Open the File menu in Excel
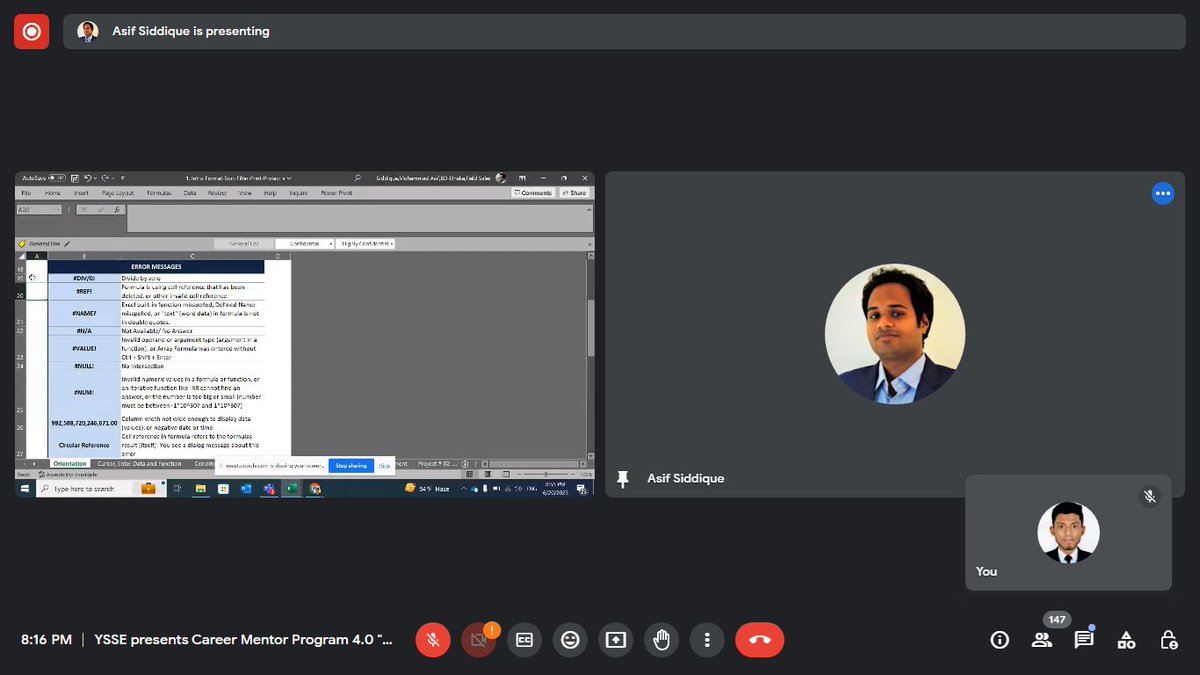Image resolution: width=1200 pixels, height=675 pixels. pos(26,192)
